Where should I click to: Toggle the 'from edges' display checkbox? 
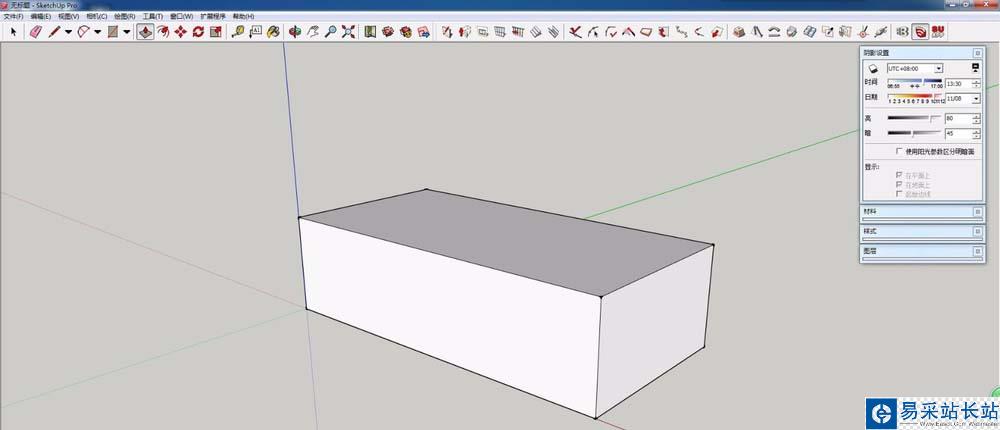point(899,193)
